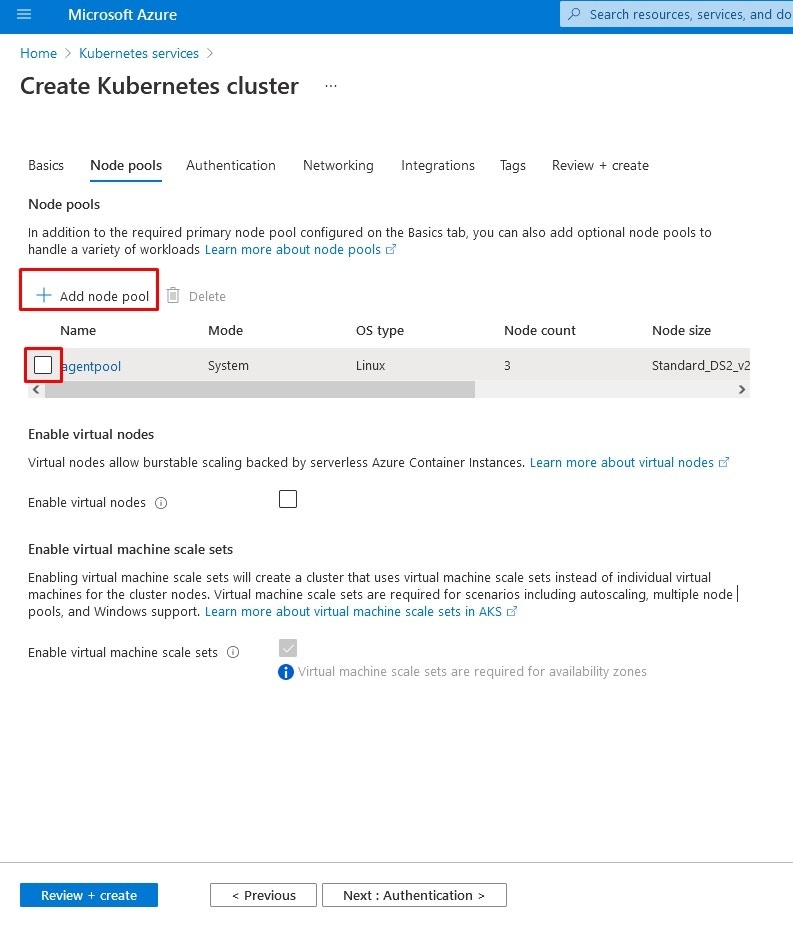Click the Enable virtual machine scale sets checkbox
793x931 pixels.
click(288, 648)
